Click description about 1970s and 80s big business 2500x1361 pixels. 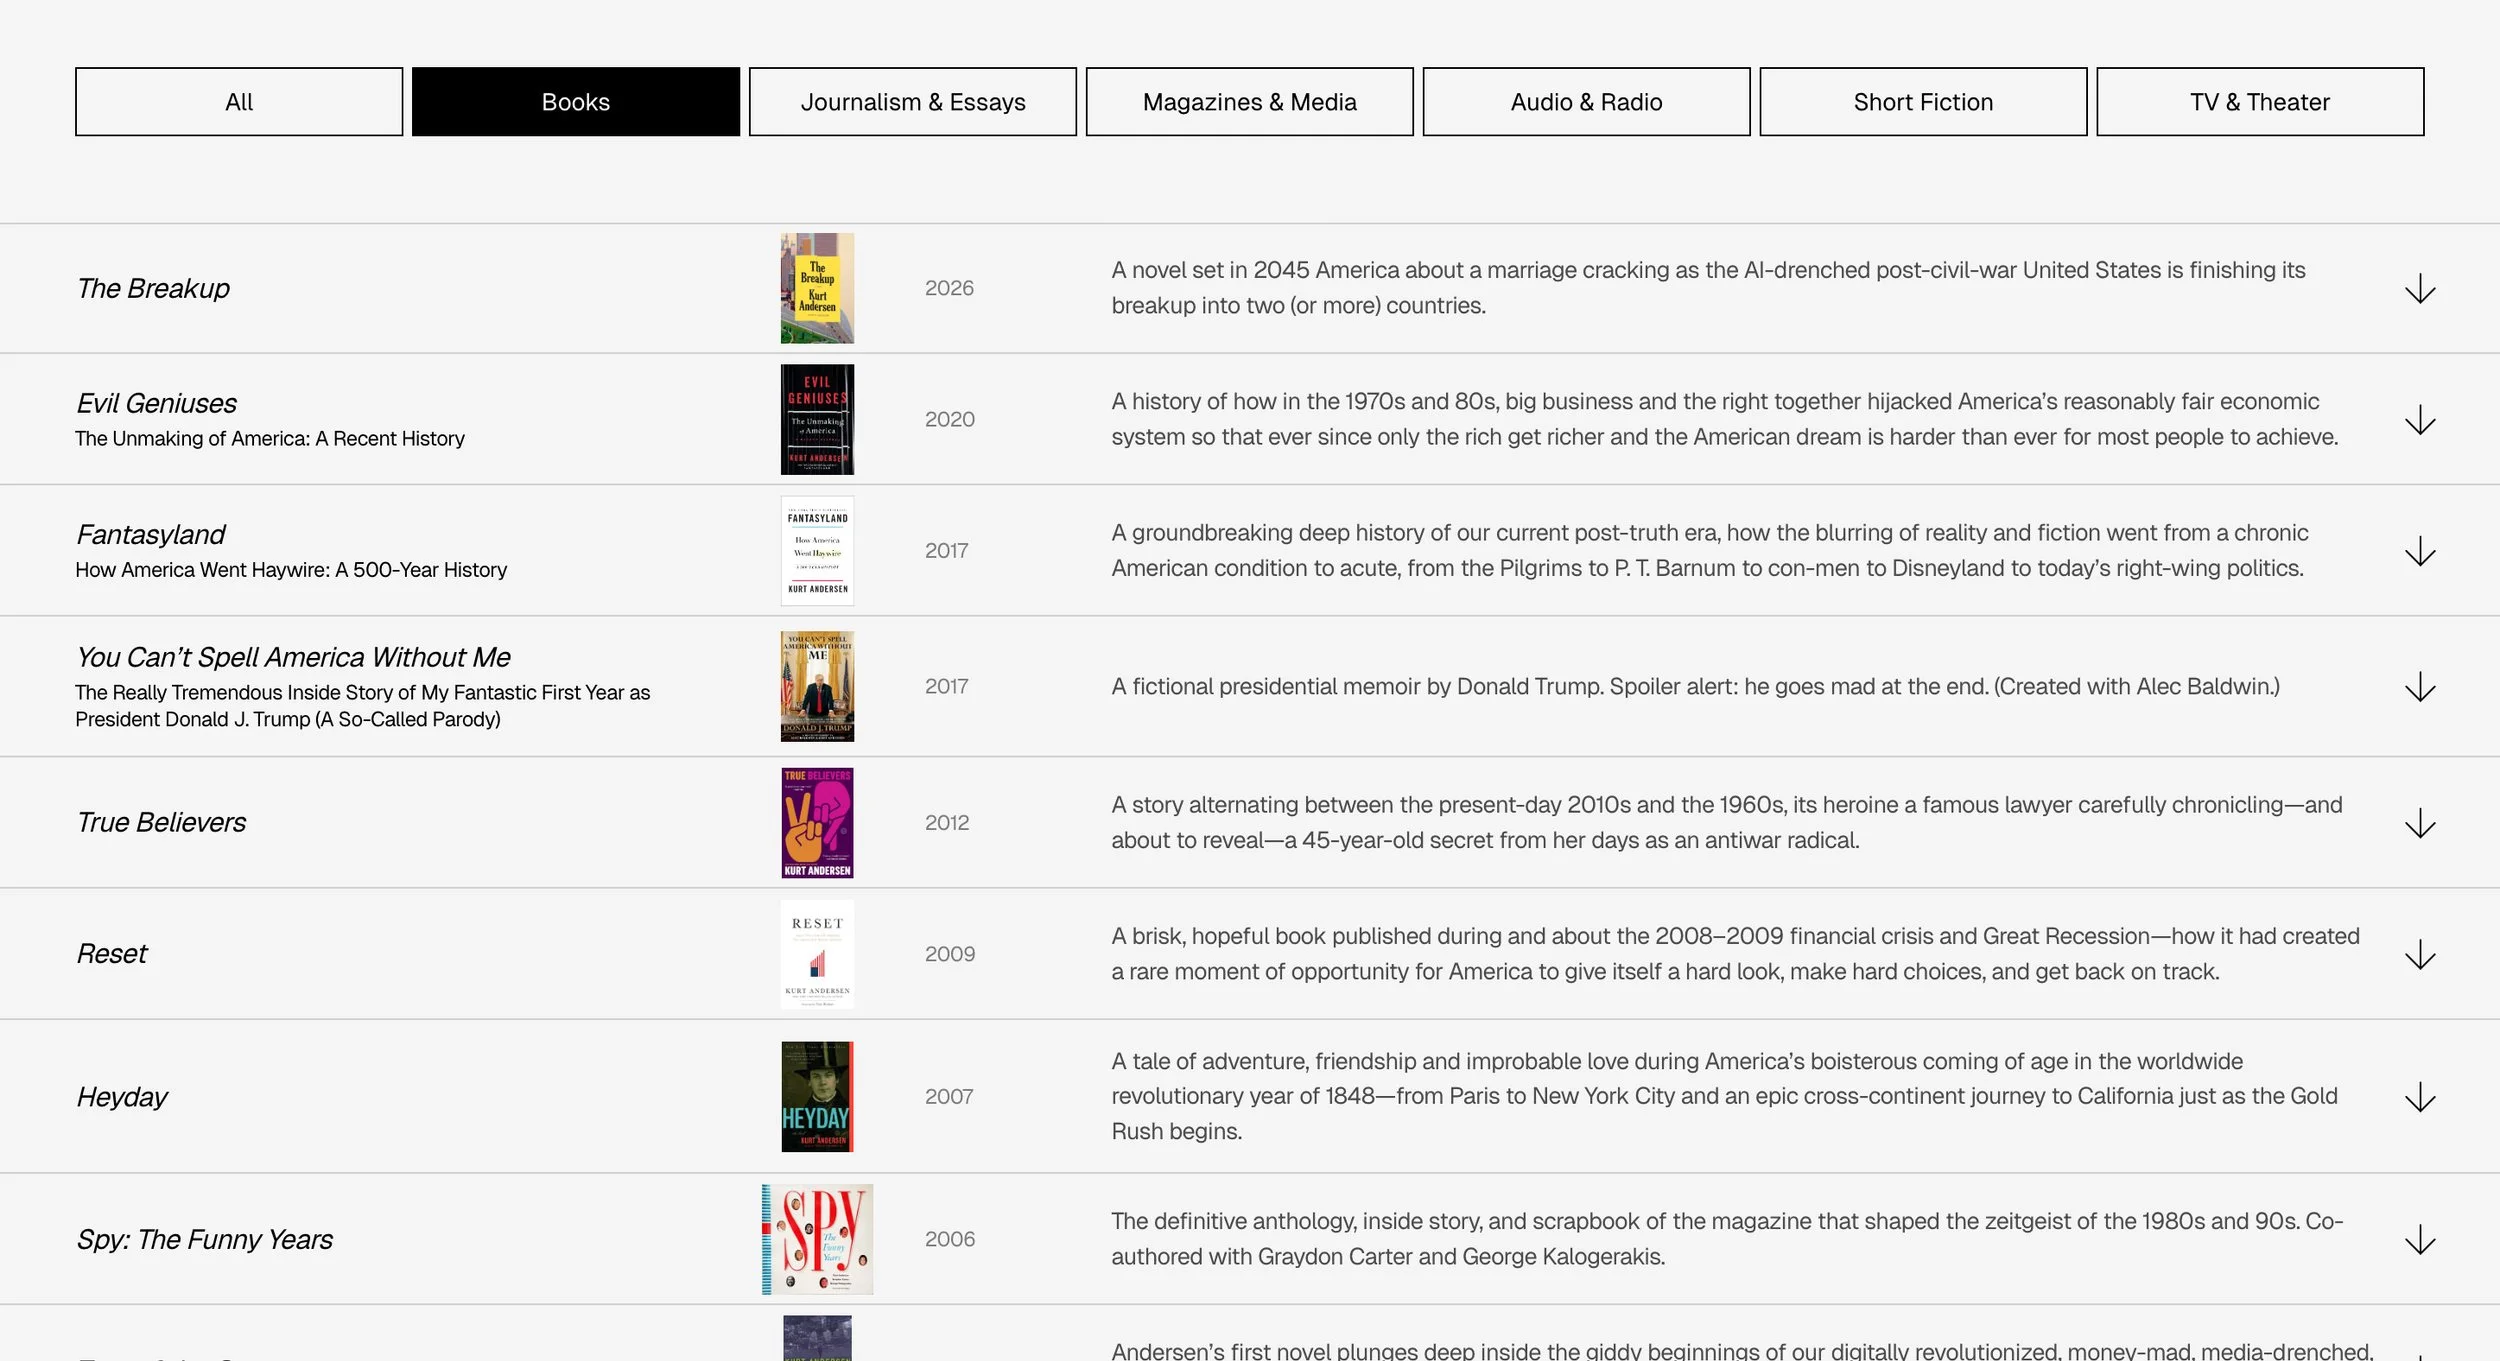[x=1725, y=419]
